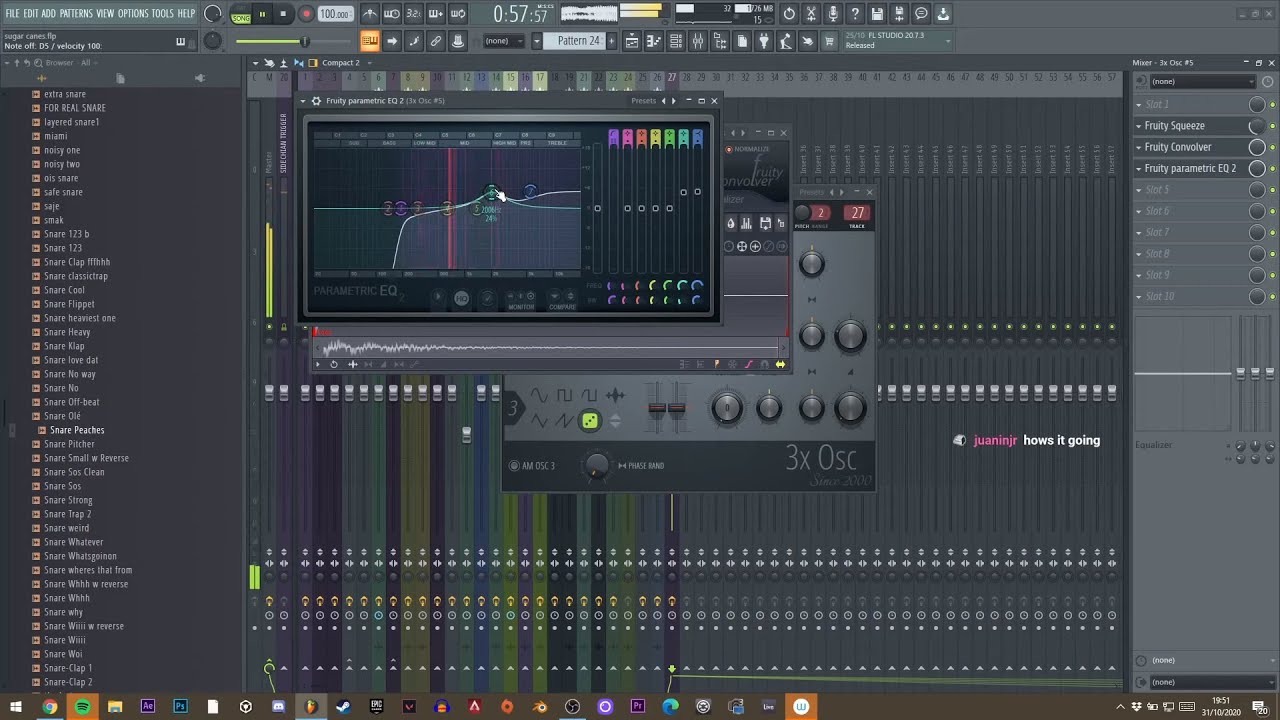
Task: Open Fruity Squeeze slot menu arrow
Action: 1139,126
